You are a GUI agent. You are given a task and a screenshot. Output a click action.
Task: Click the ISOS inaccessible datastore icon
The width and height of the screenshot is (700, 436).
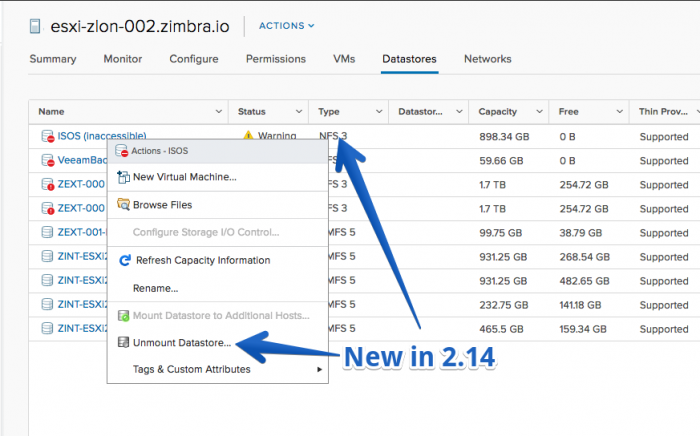point(47,136)
